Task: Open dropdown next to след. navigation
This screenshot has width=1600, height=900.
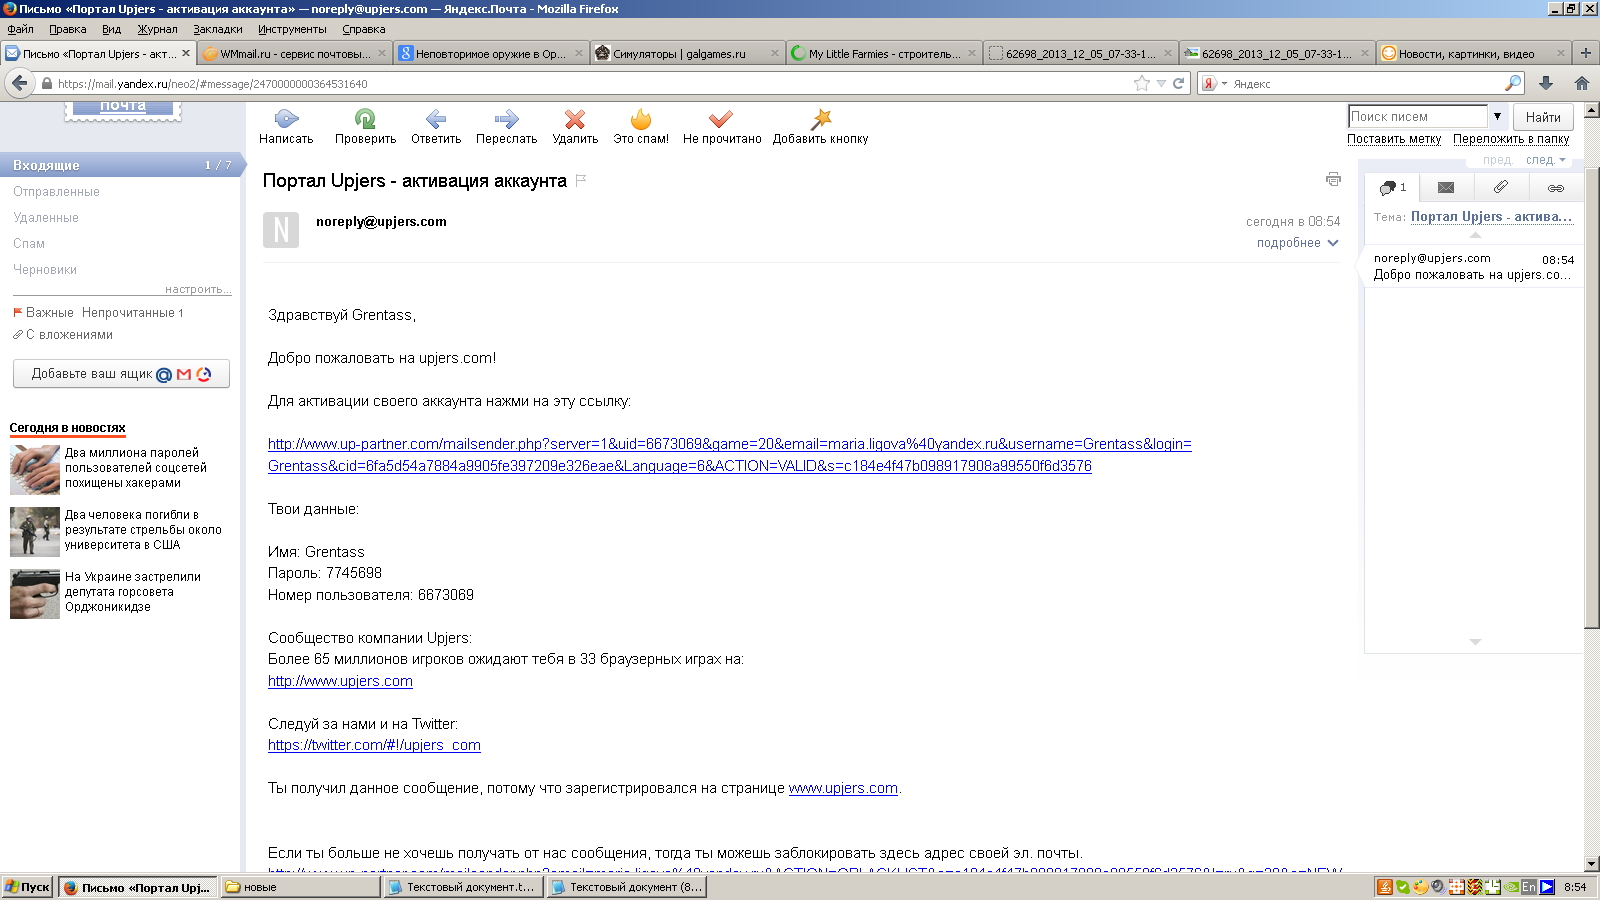Action: (1562, 160)
